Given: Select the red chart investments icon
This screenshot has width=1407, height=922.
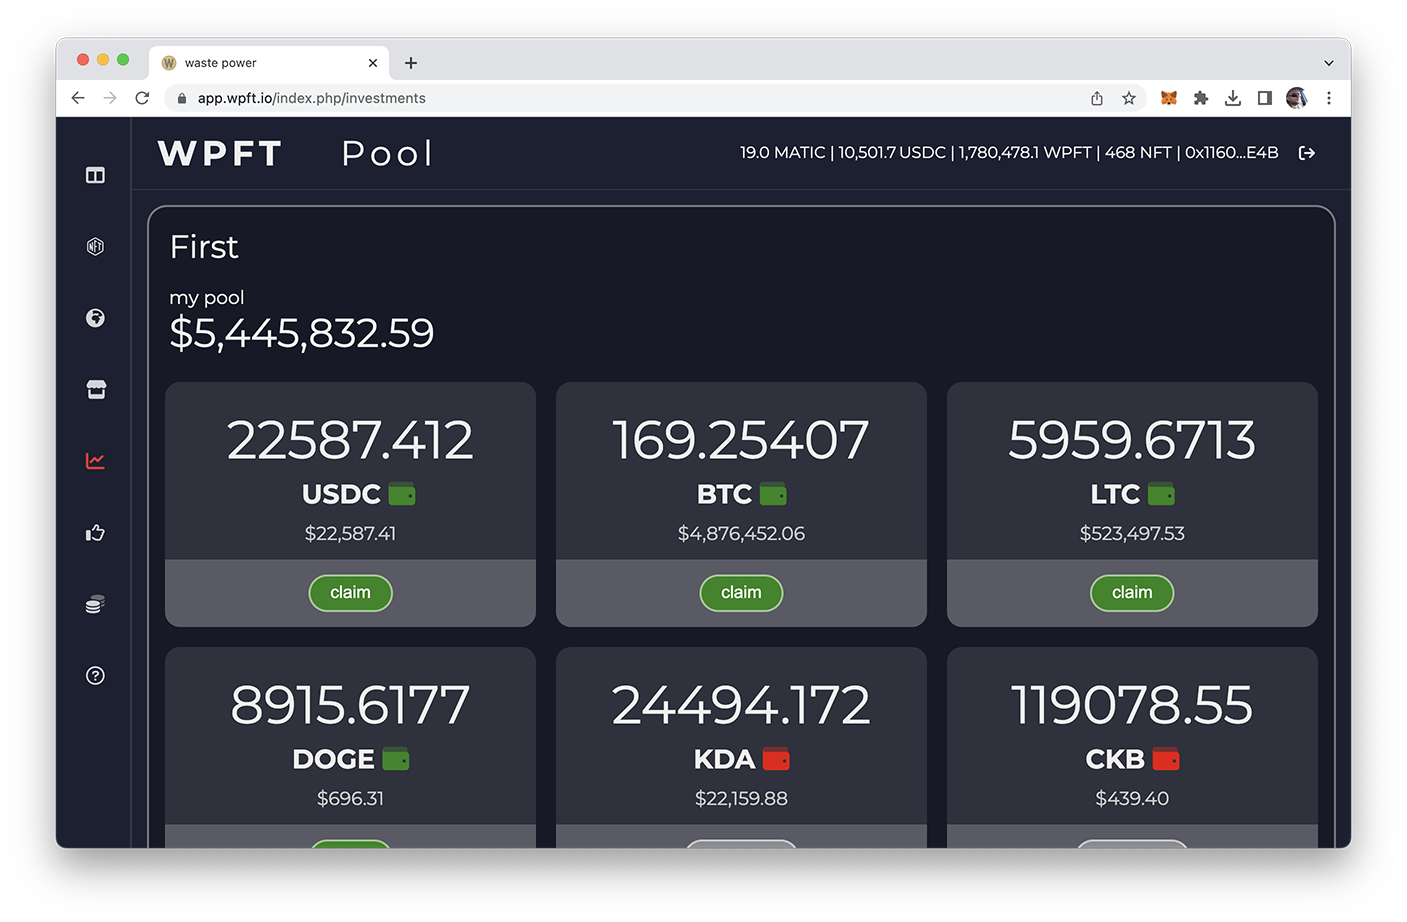Looking at the screenshot, I should (95, 461).
